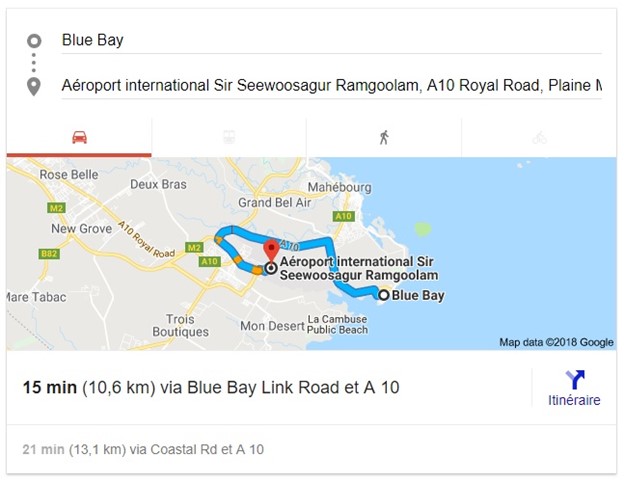Click the red airport destination pin on map
The height and width of the screenshot is (483, 624).
pyautogui.click(x=272, y=251)
